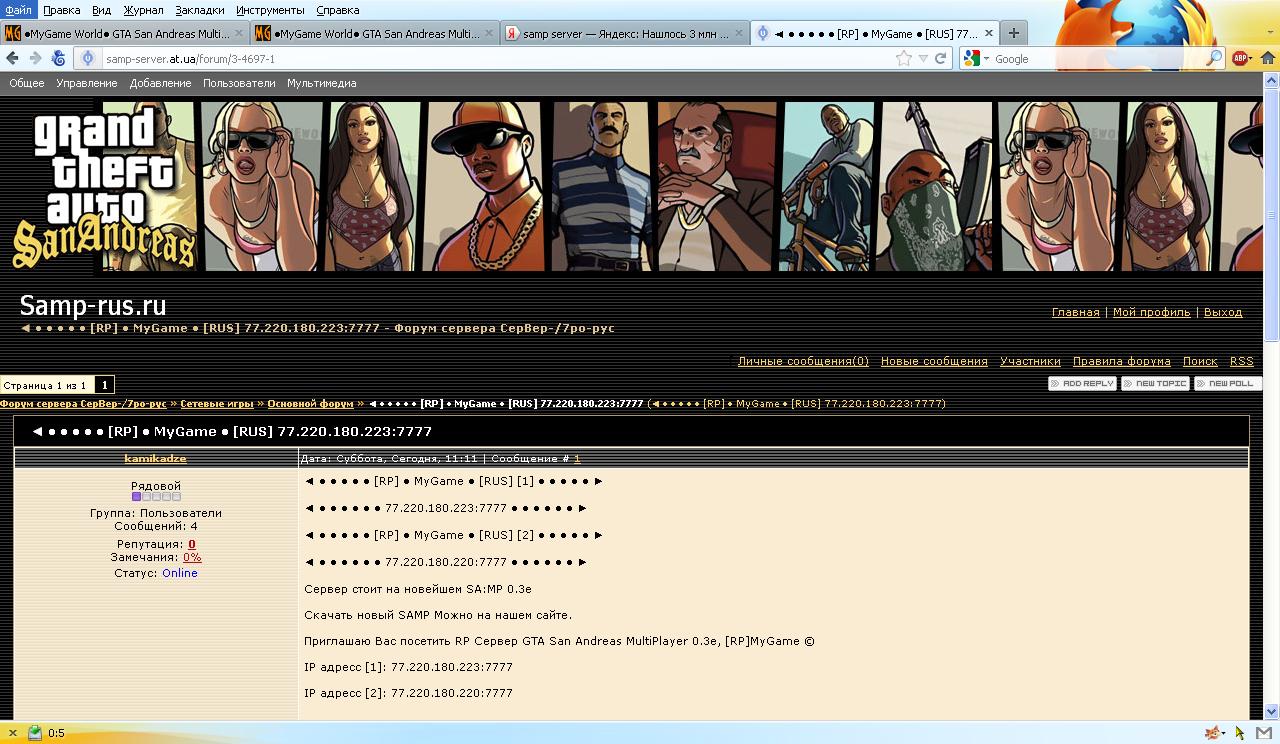Open the Участники link
Screen dimensions: 1280x744
(1030, 361)
